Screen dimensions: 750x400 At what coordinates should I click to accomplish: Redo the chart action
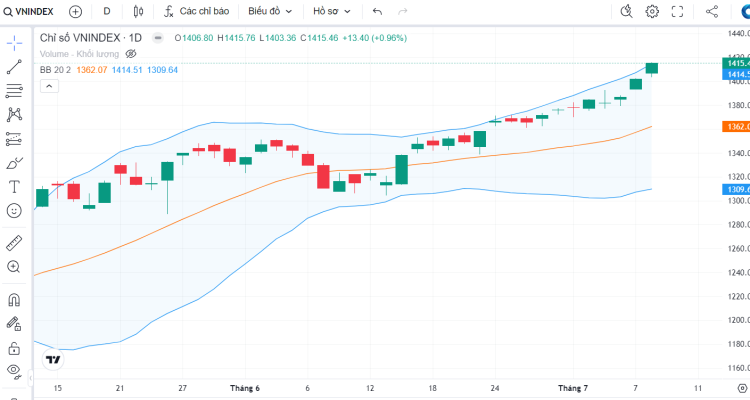[403, 11]
